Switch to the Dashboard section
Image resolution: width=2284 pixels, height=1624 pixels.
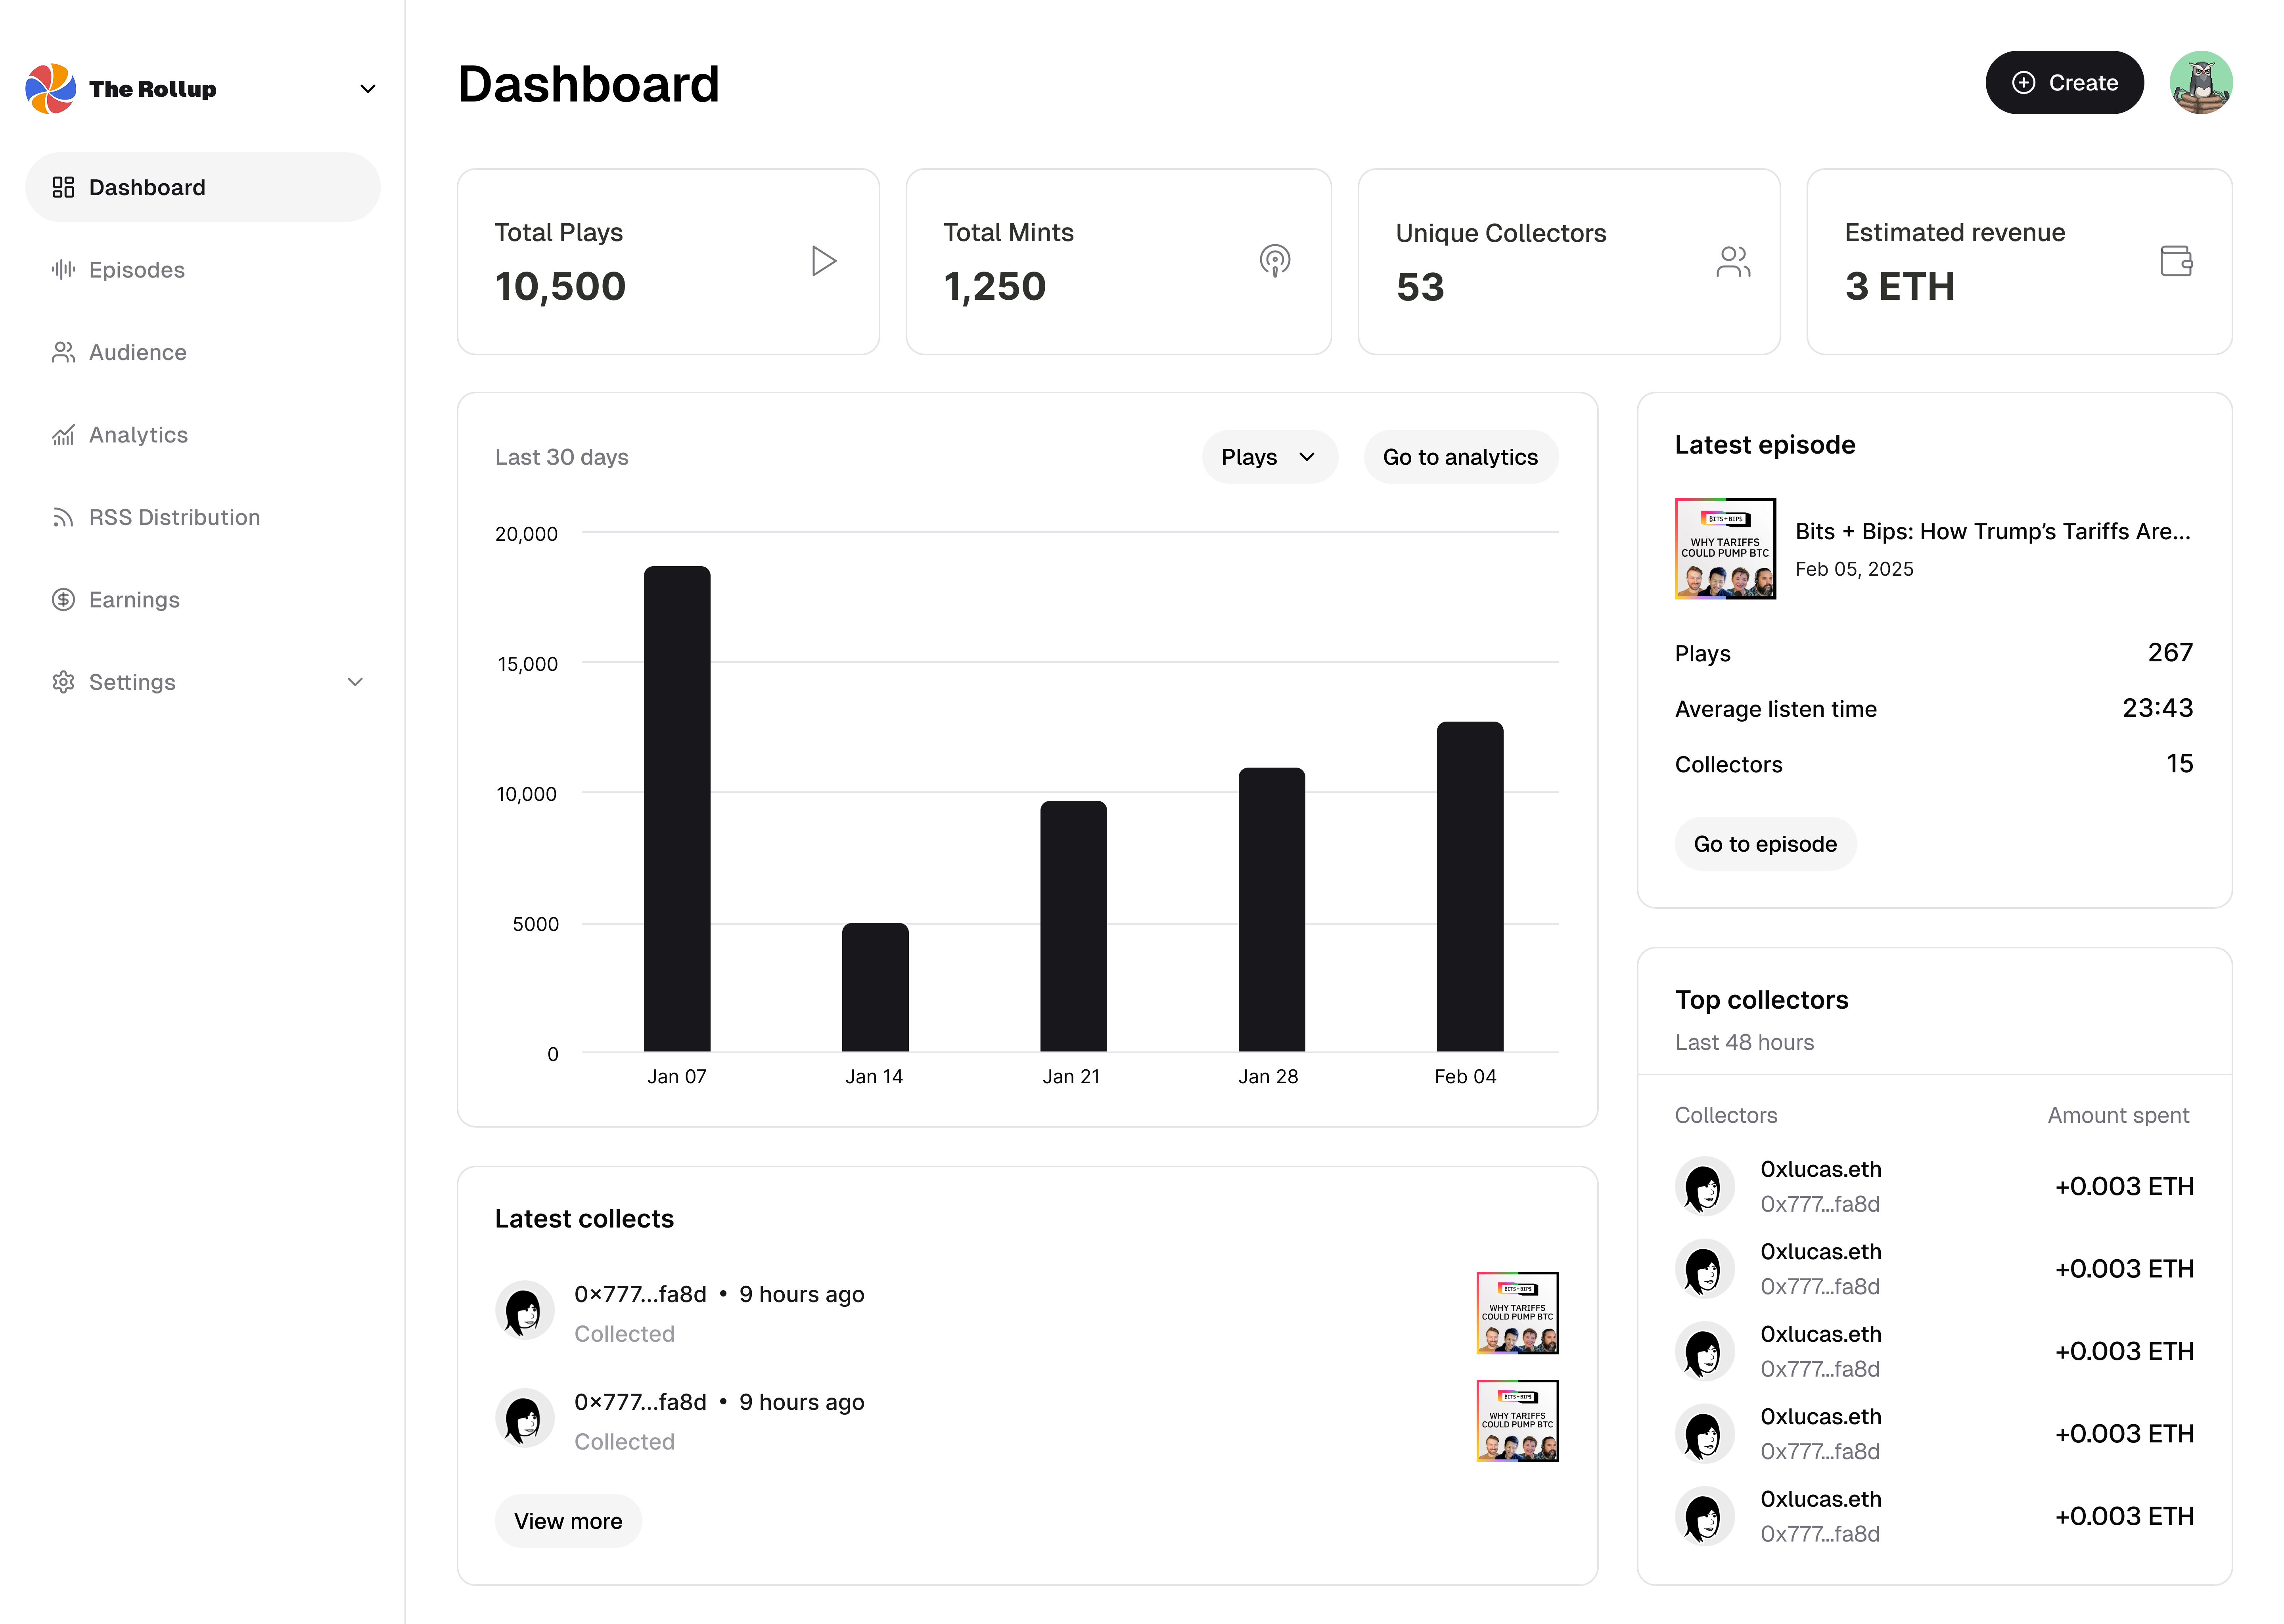tap(147, 187)
